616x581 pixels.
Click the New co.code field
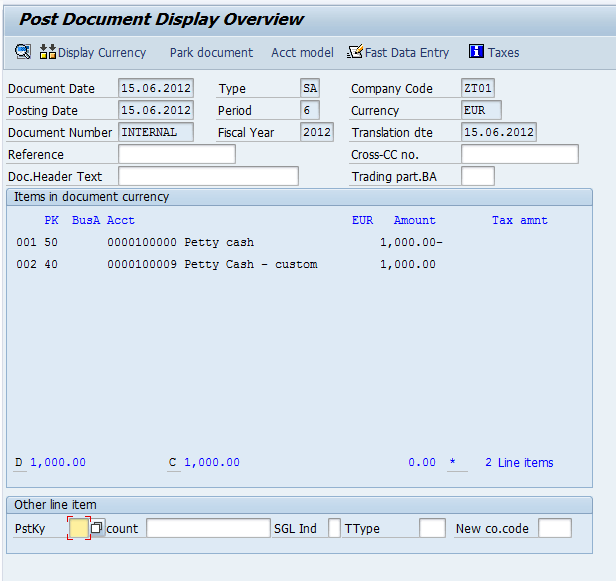coord(554,528)
